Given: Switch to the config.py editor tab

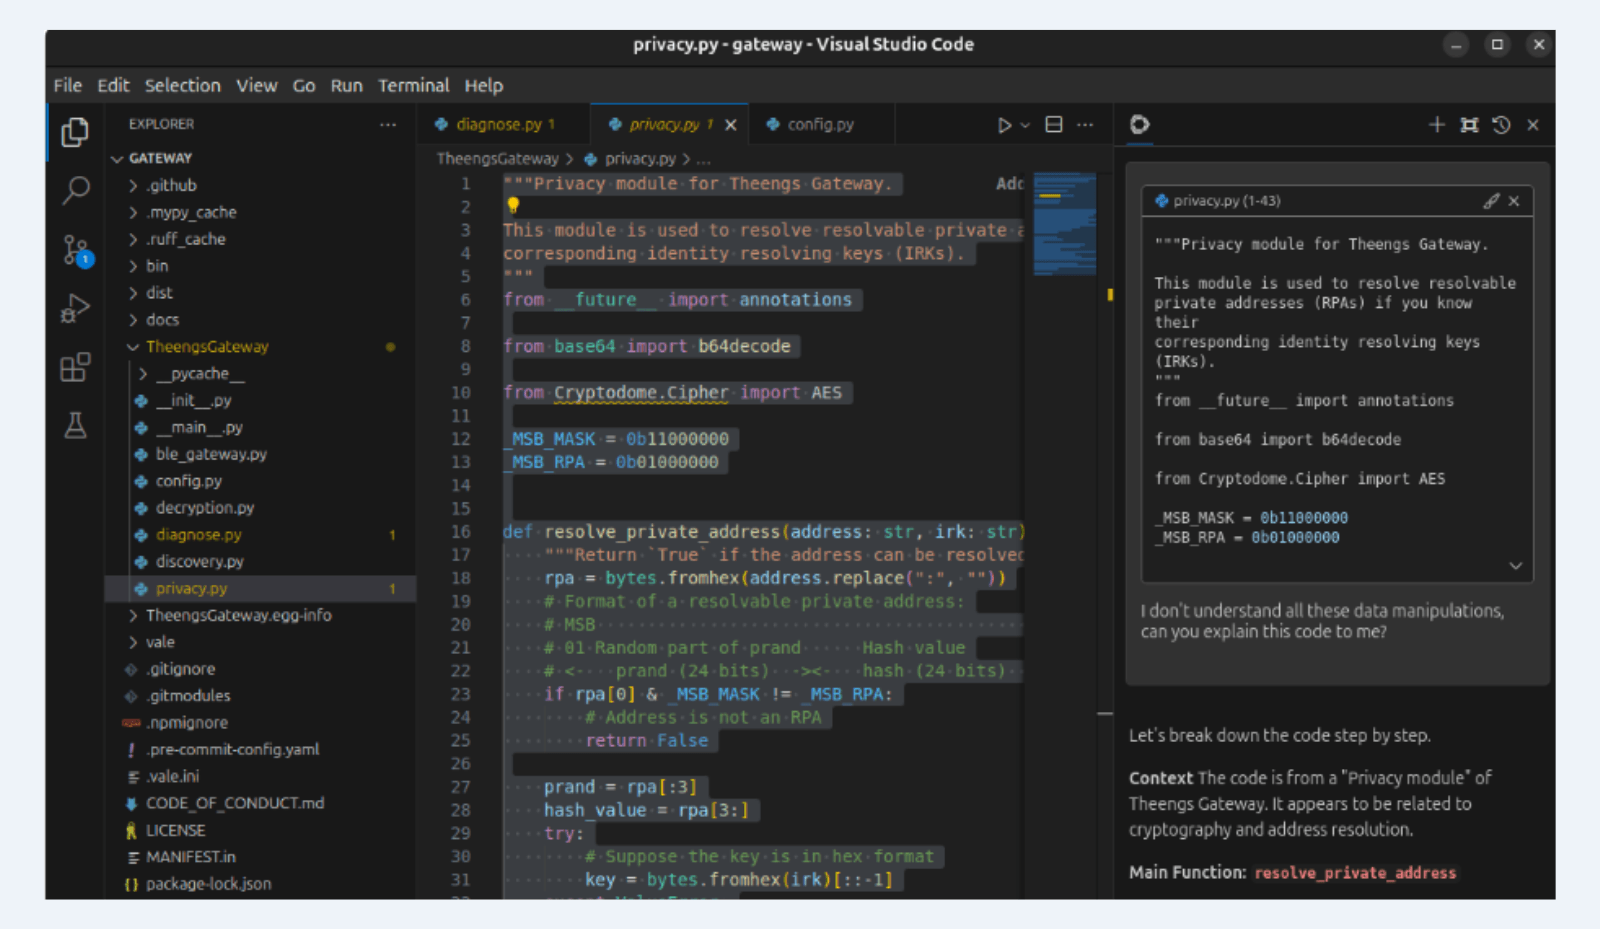Looking at the screenshot, I should [x=820, y=125].
